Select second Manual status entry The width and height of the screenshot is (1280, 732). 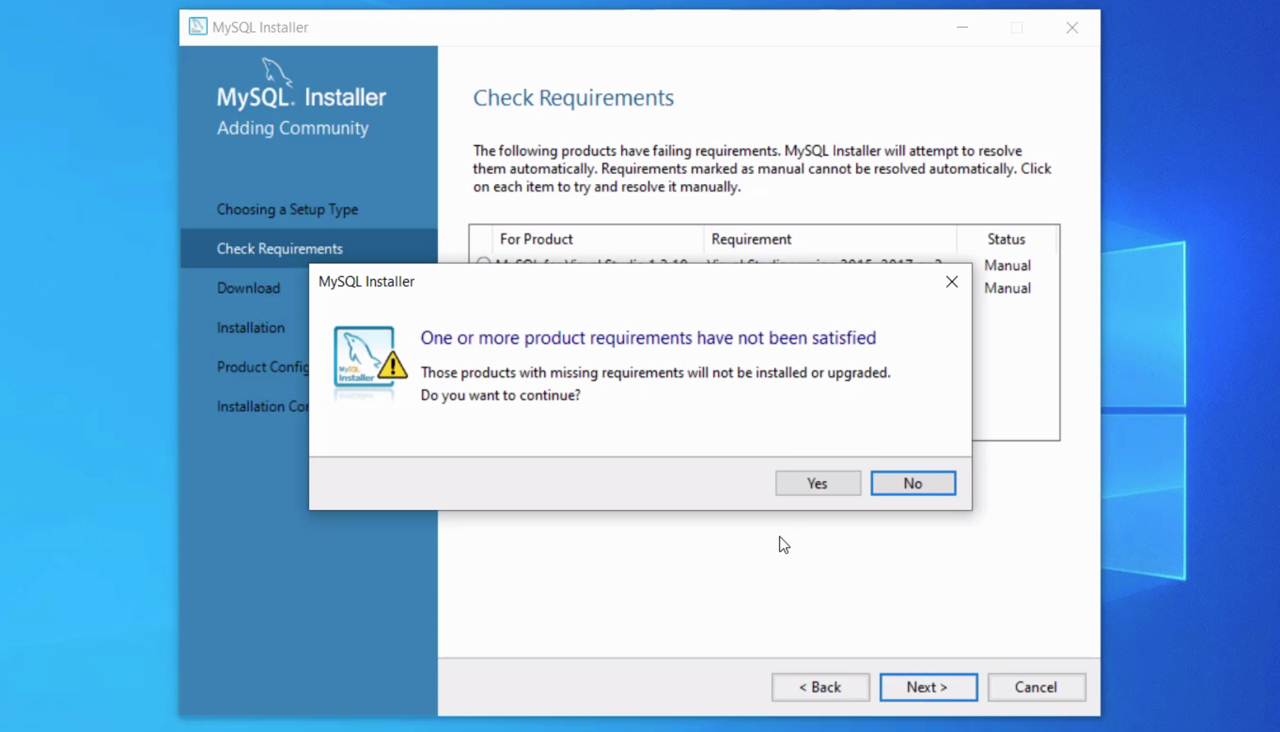(x=1007, y=288)
